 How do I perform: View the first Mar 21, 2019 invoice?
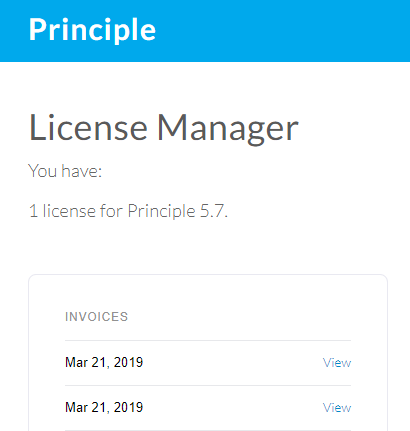point(337,363)
